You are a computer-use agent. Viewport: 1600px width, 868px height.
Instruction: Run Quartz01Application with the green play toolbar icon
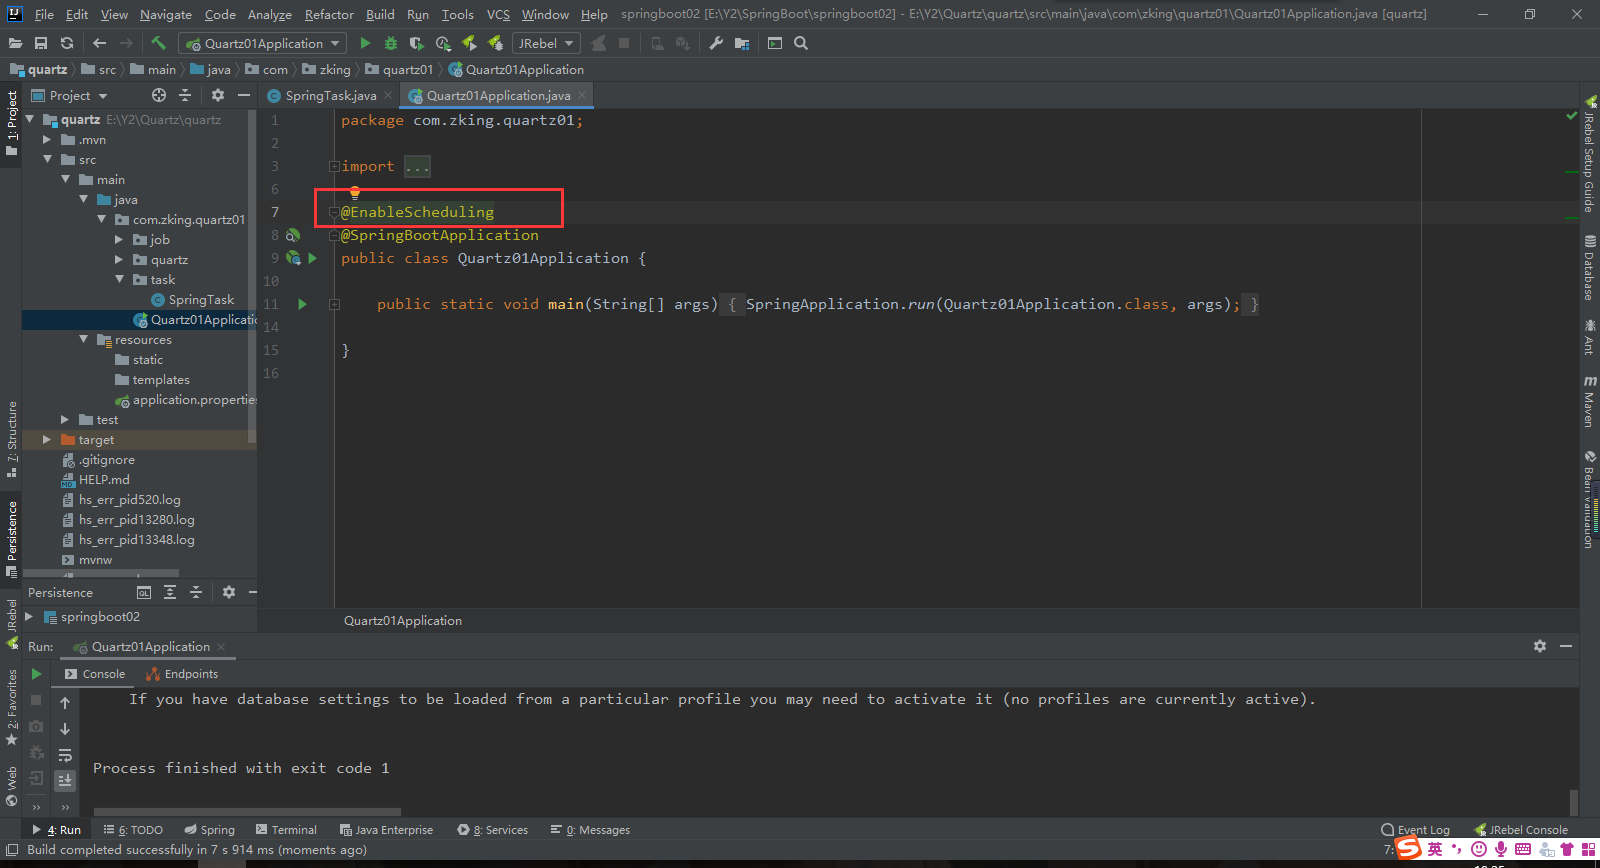pyautogui.click(x=365, y=43)
